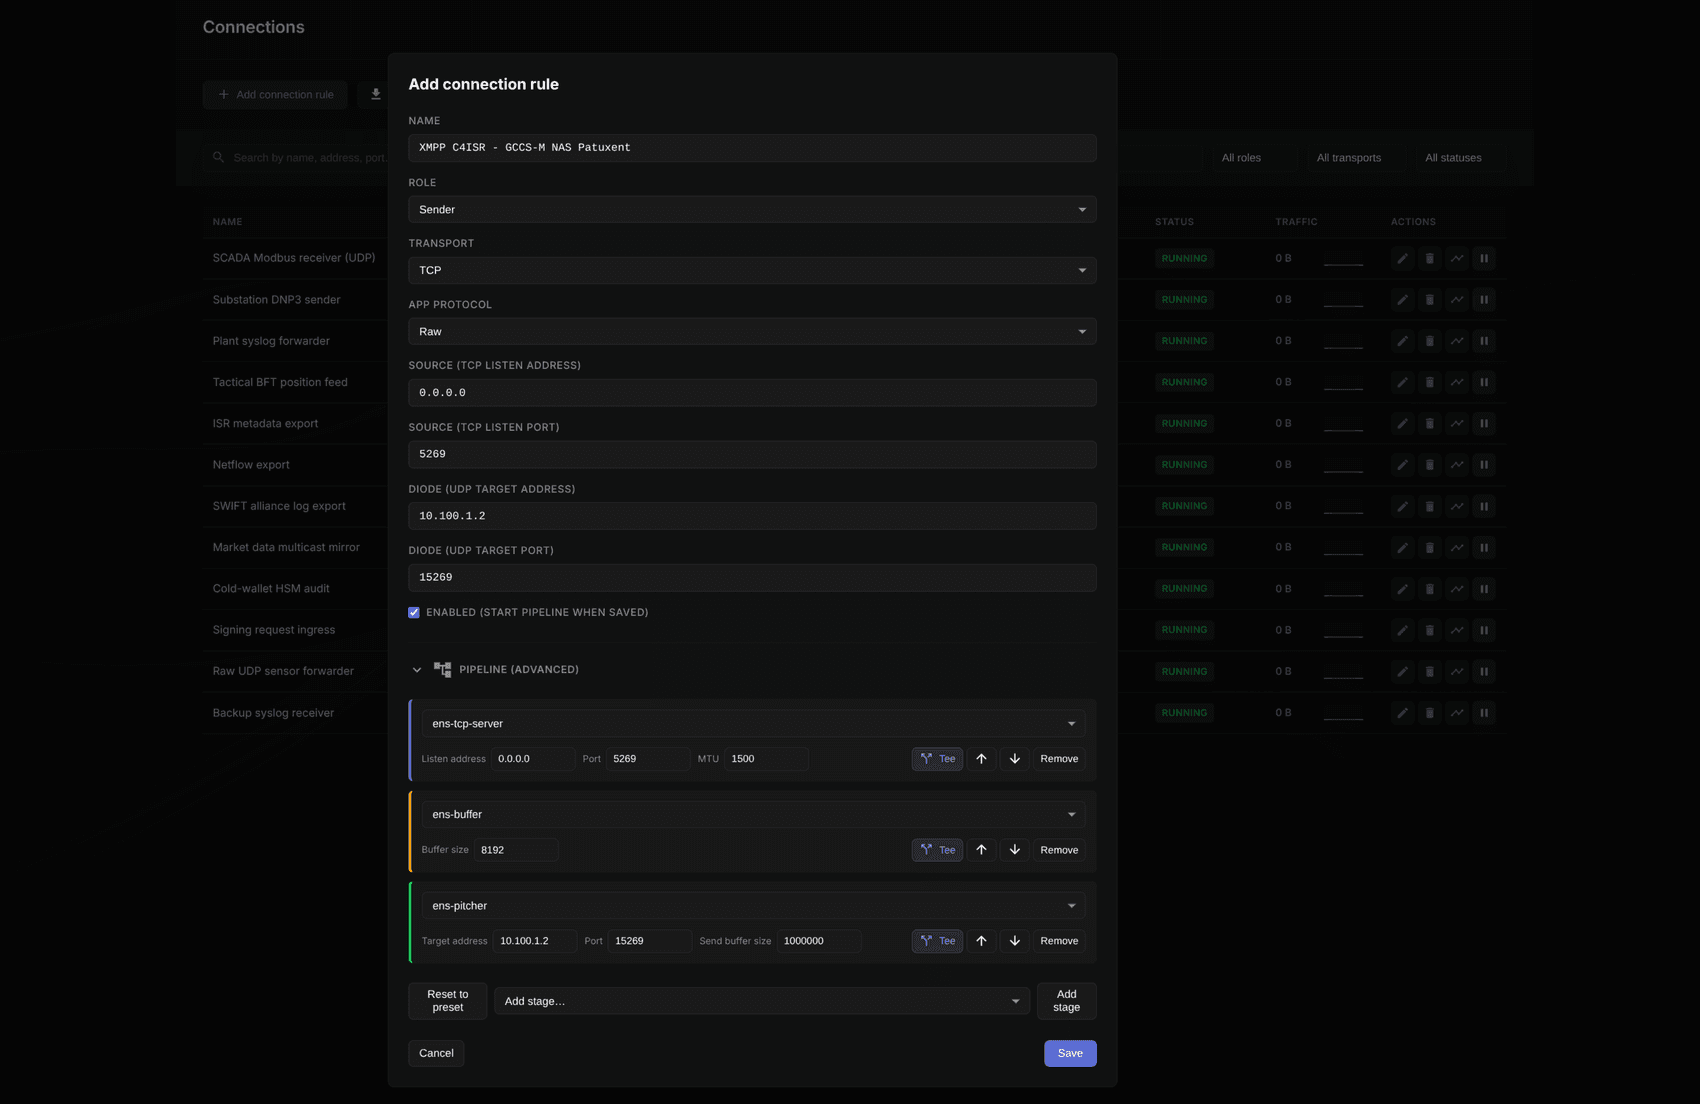Delete the Cold-wallet HSM audit connection
Screen dimensions: 1700x1104
tap(1429, 589)
